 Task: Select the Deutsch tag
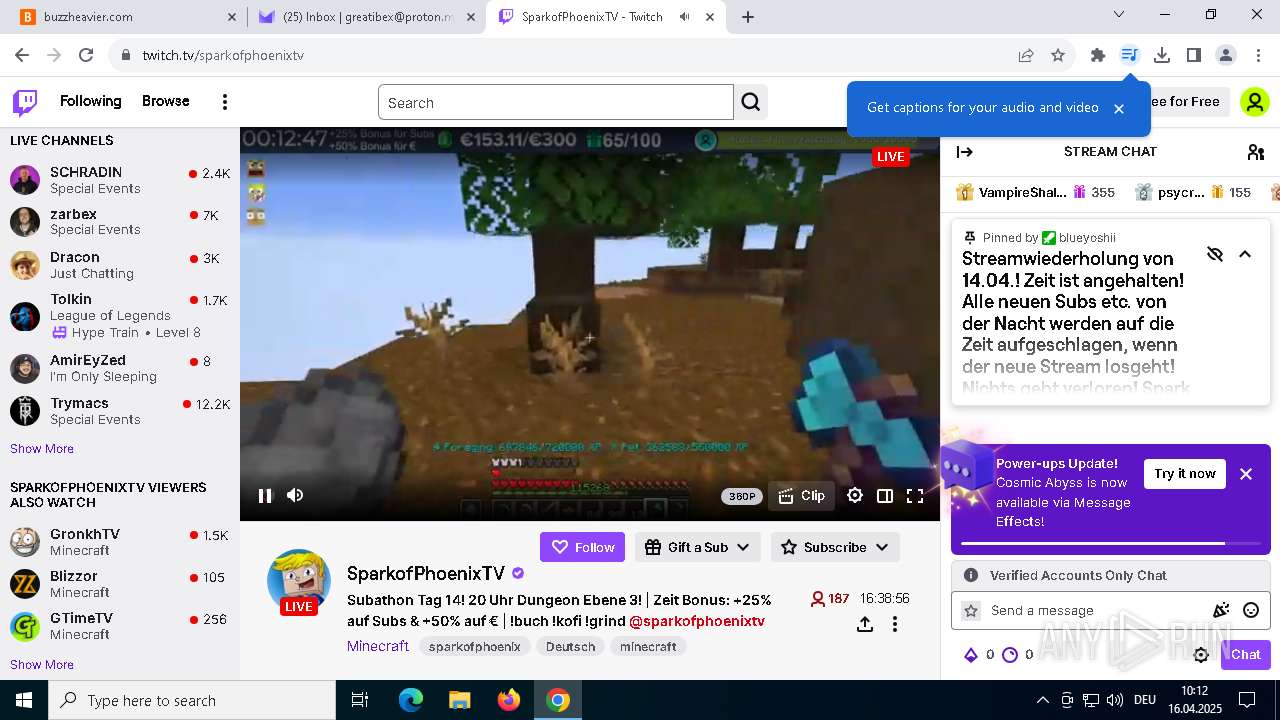571,647
